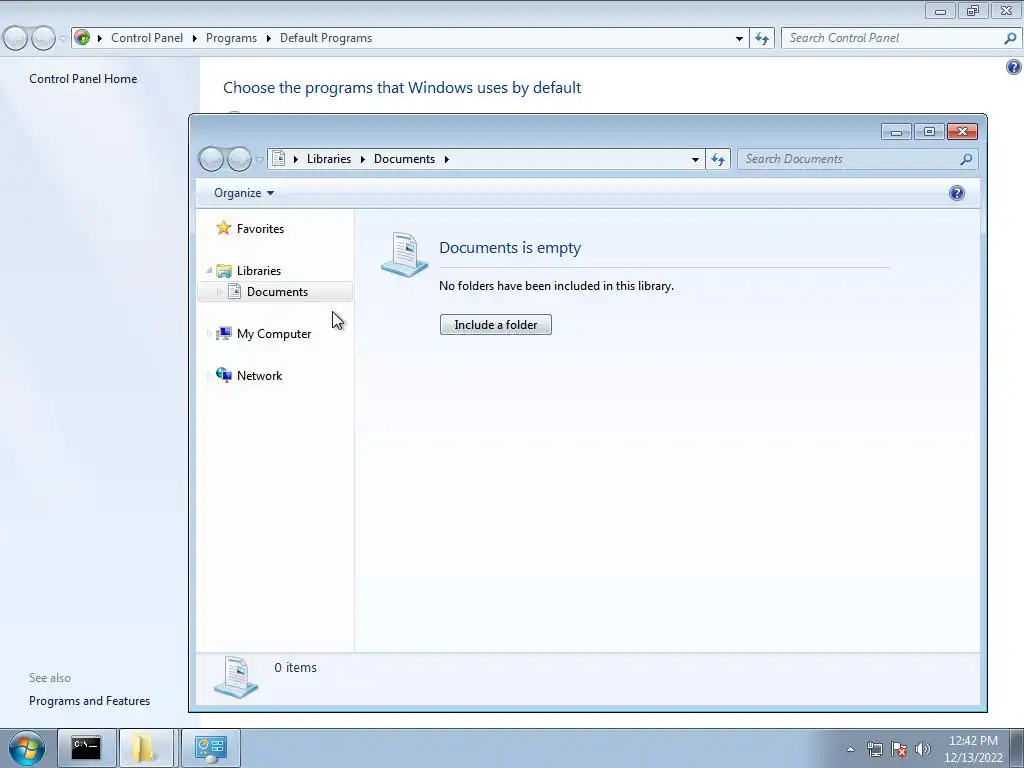The width and height of the screenshot is (1024, 768).
Task: Click the '0 items' status text
Action: click(x=295, y=667)
